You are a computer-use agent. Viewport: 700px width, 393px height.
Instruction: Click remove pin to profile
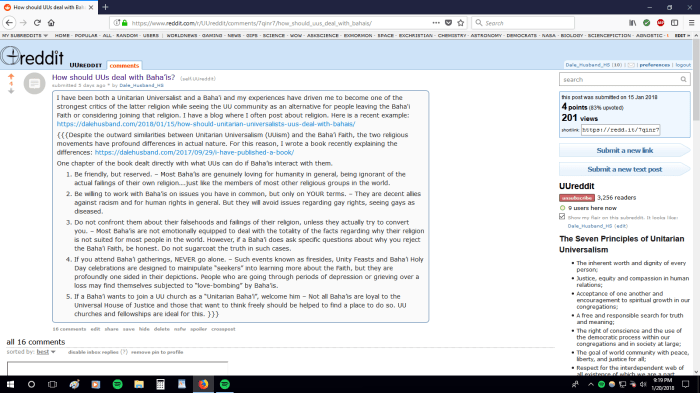coord(157,352)
